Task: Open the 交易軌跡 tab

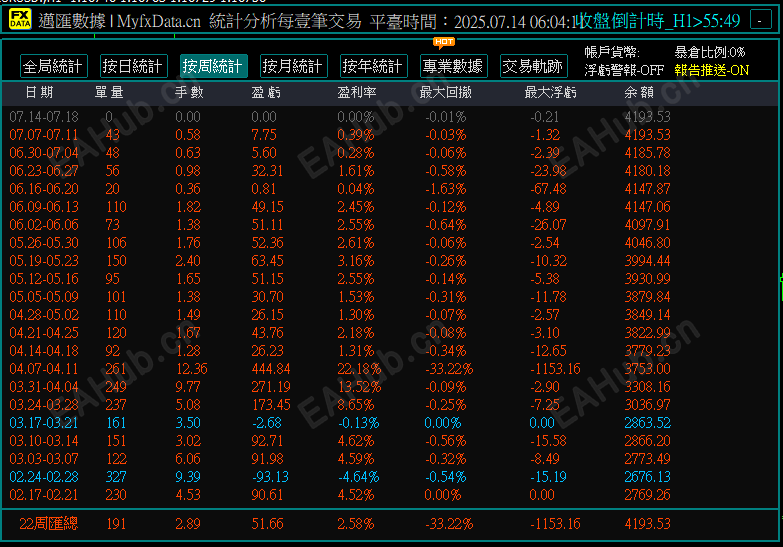Action: click(534, 66)
